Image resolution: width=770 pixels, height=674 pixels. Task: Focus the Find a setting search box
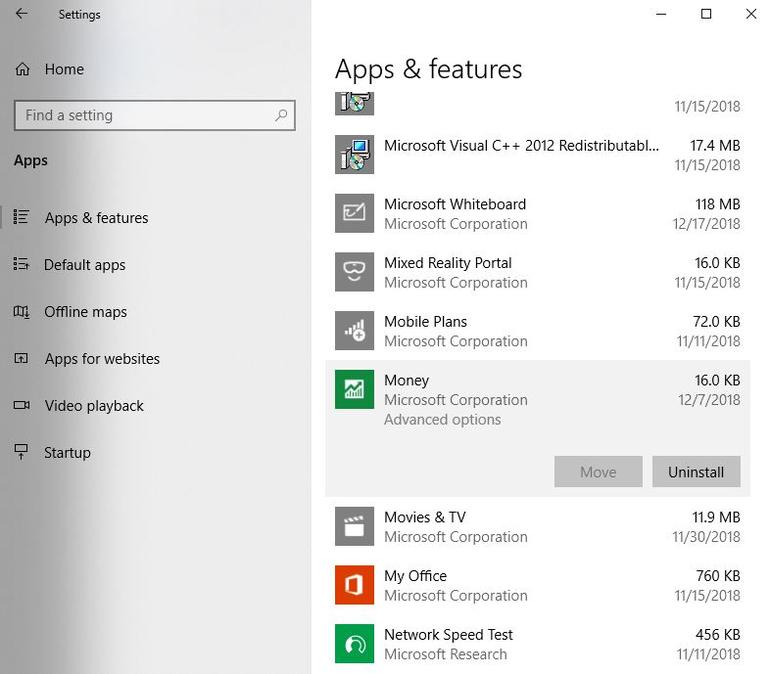(x=155, y=115)
